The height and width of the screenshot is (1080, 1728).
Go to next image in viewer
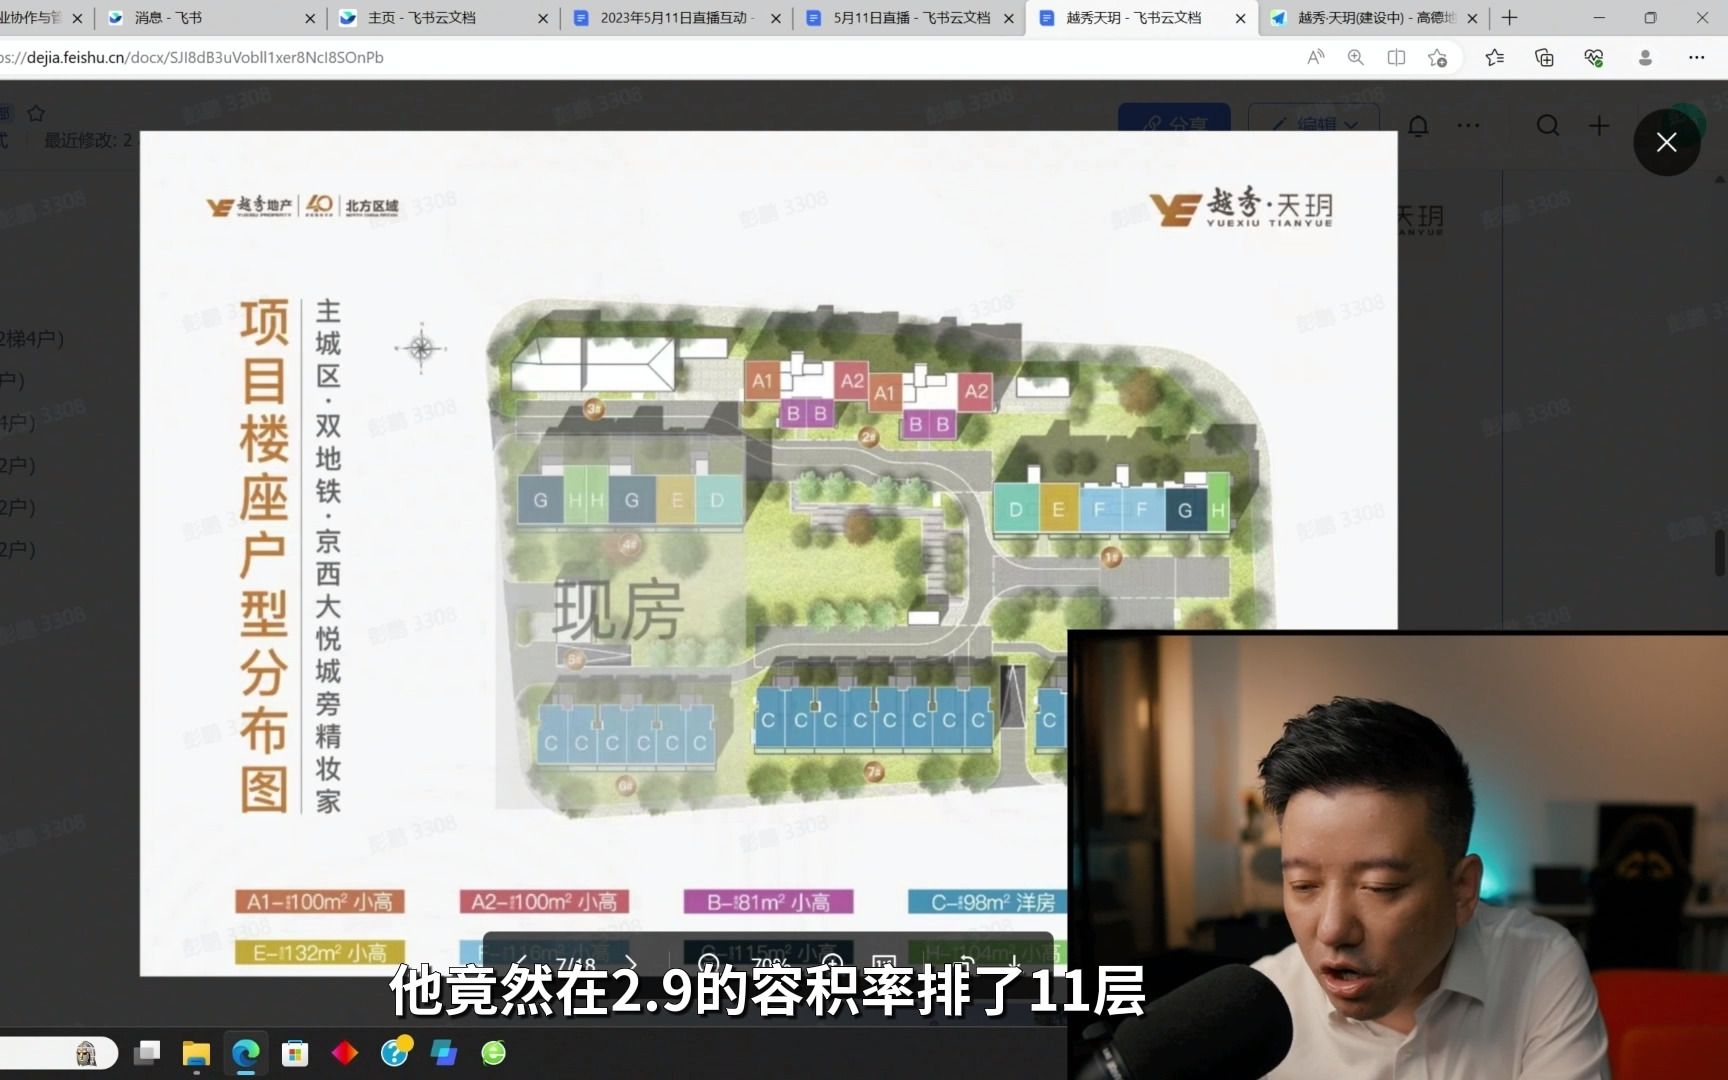(630, 963)
